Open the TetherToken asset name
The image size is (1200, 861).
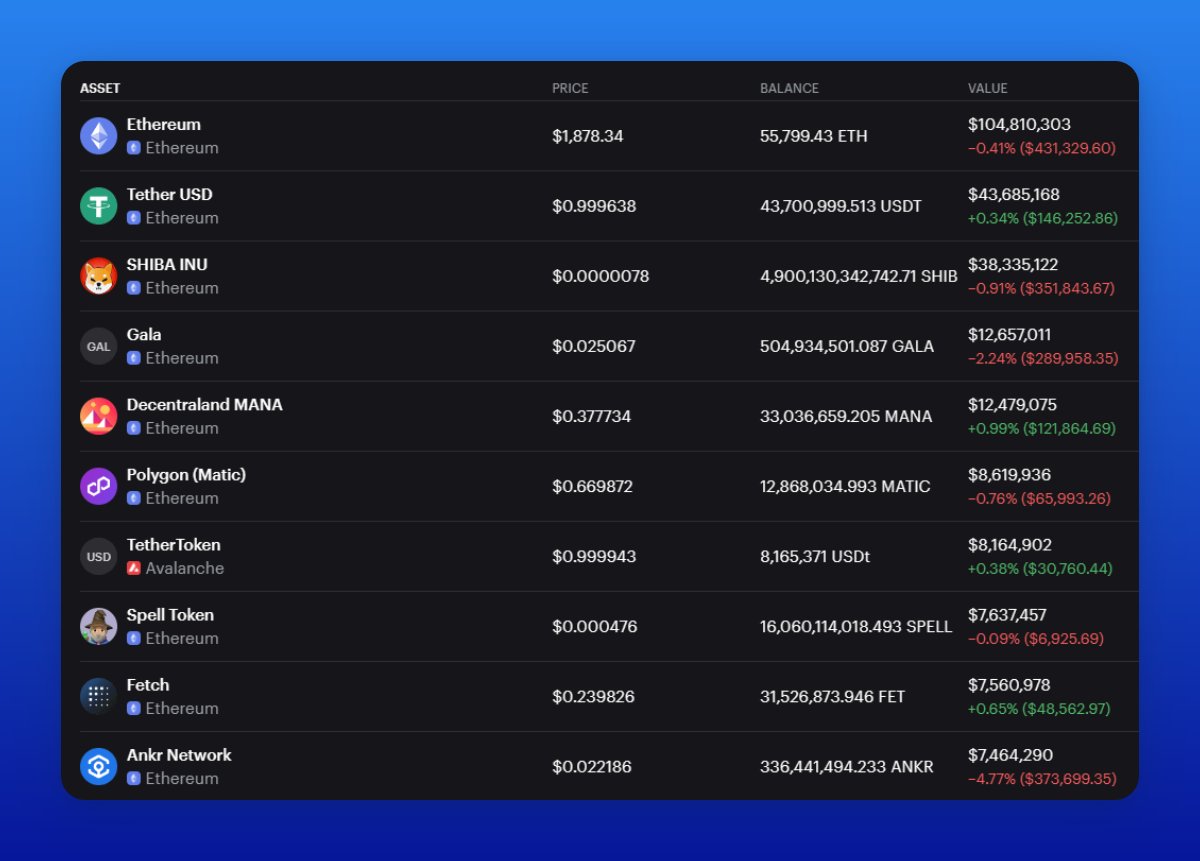pyautogui.click(x=174, y=544)
